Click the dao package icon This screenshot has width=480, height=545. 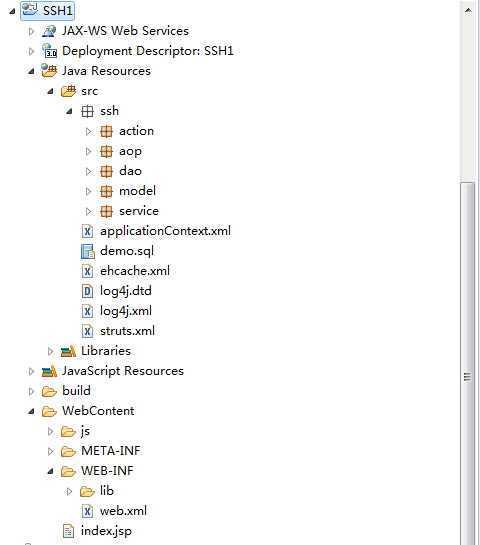point(106,171)
